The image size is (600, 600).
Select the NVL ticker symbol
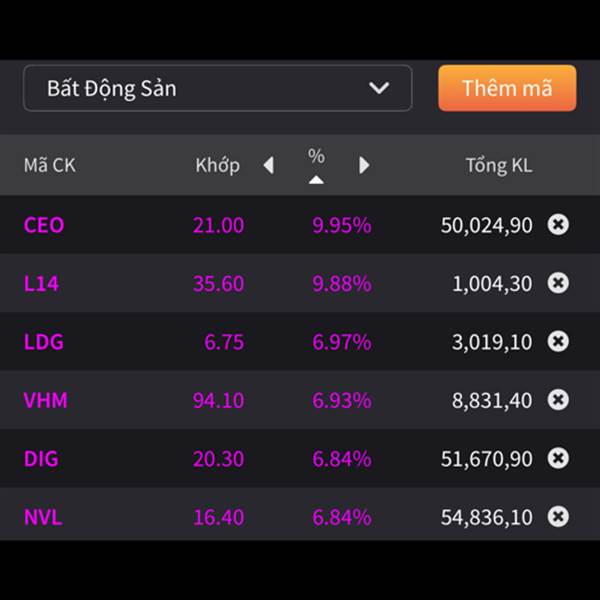click(x=43, y=517)
